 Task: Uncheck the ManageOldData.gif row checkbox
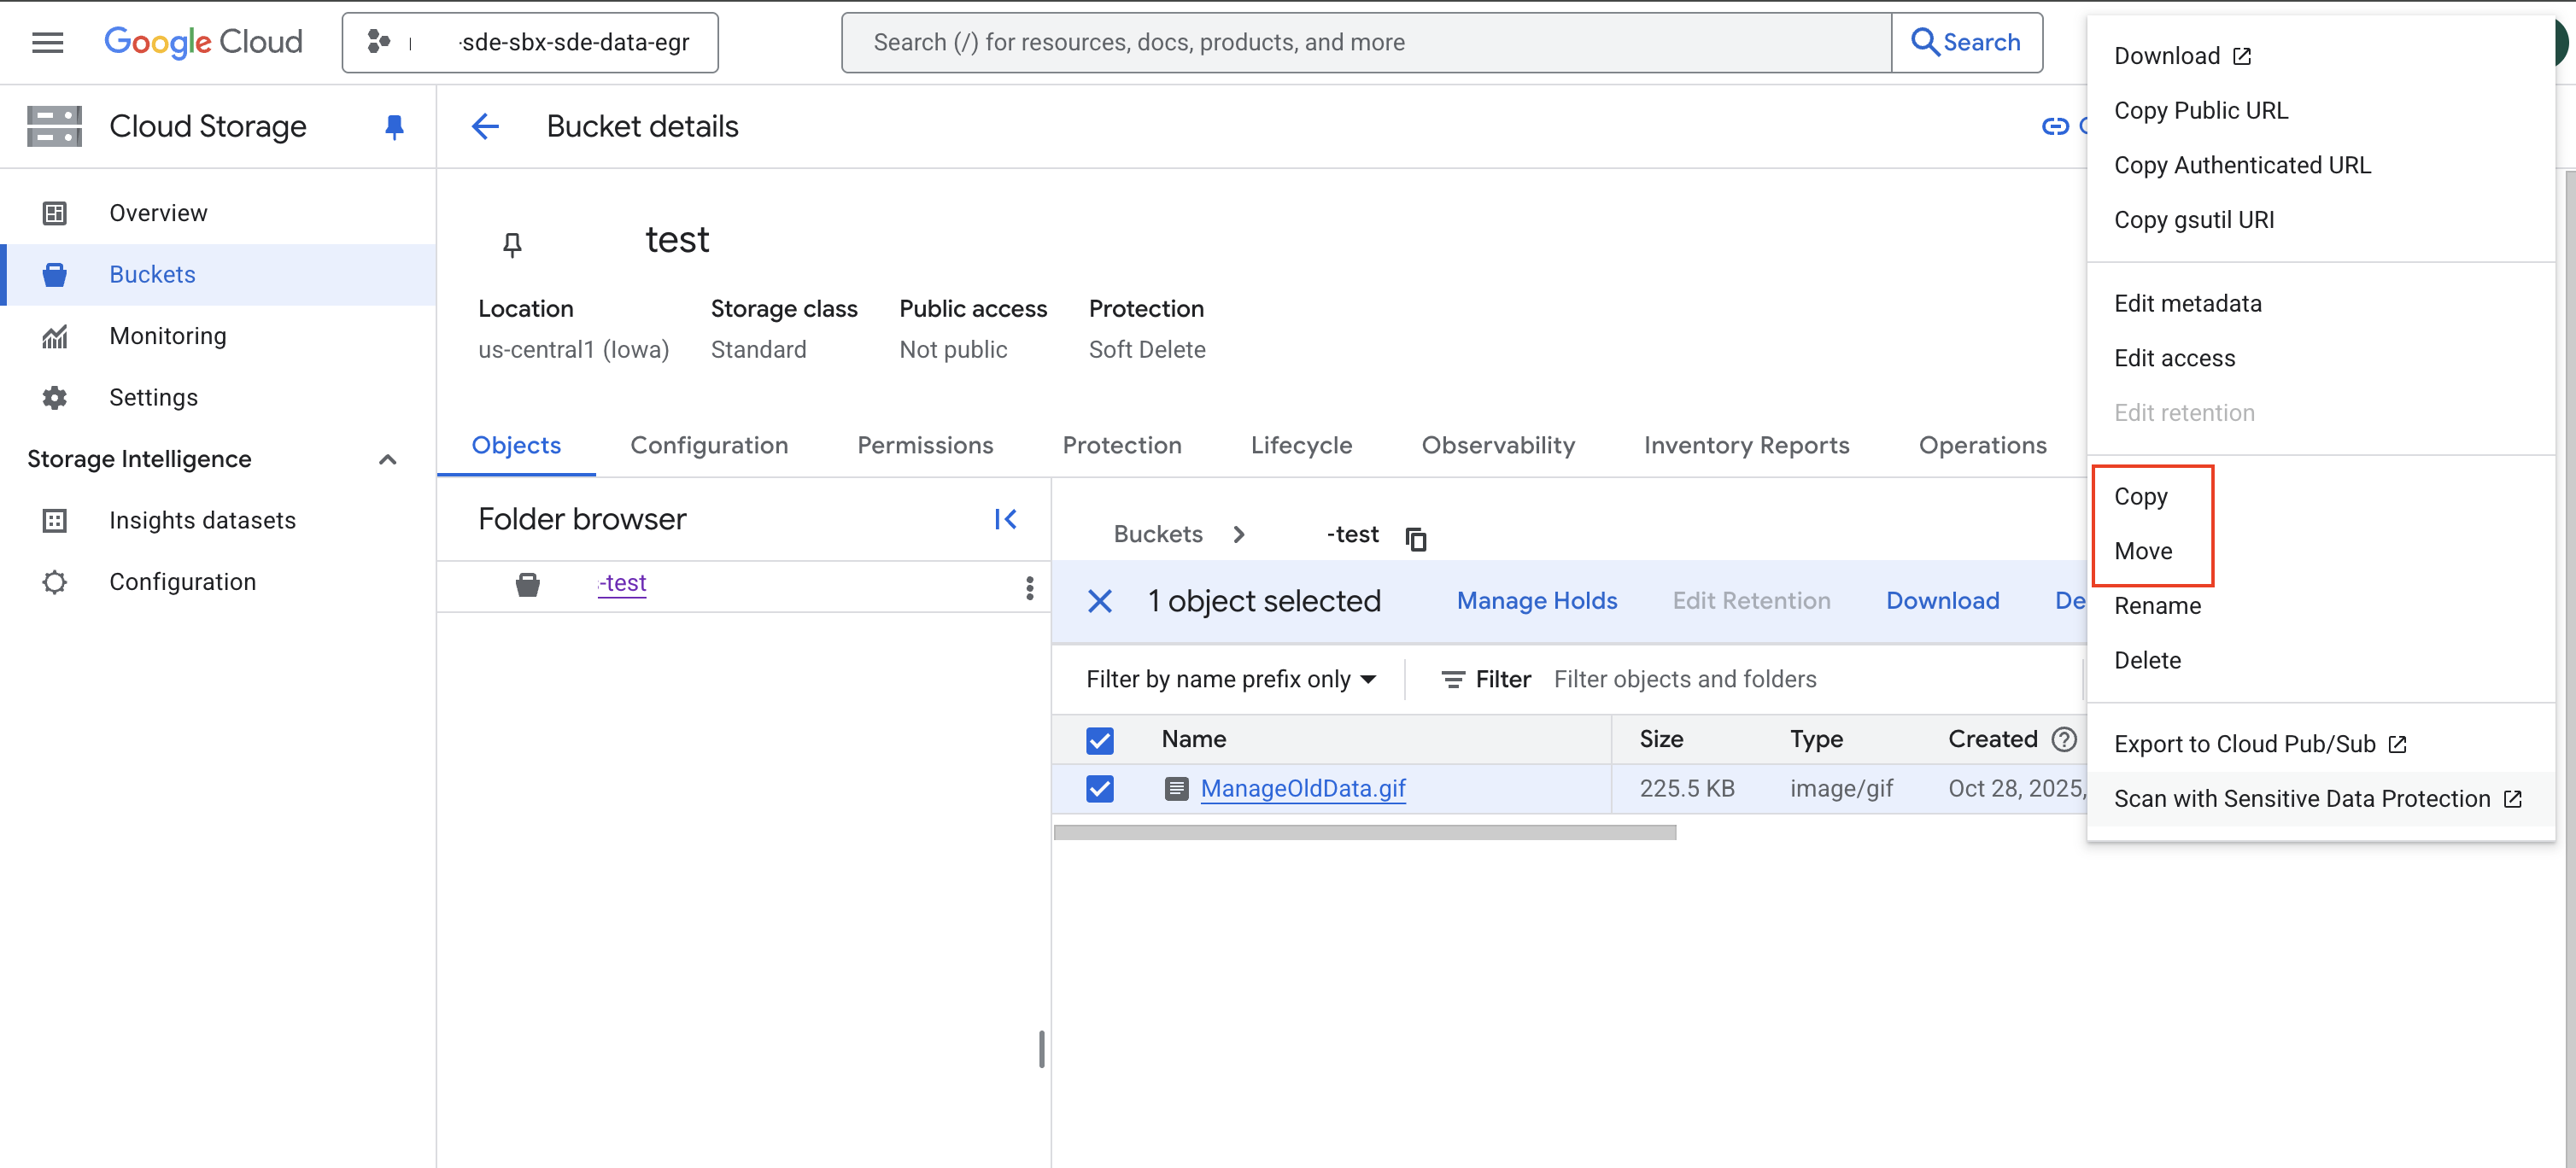coord(1099,789)
